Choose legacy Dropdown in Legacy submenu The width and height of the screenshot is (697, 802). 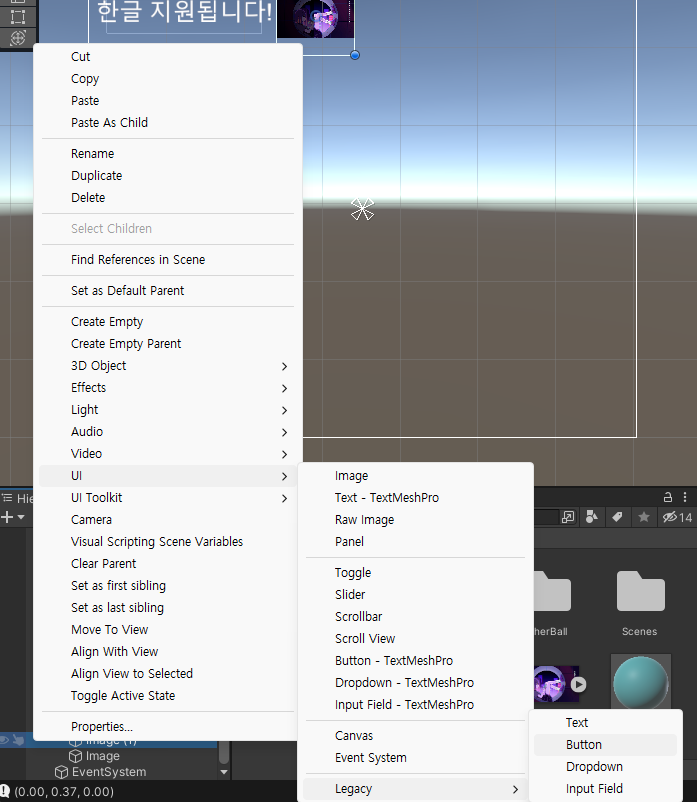click(605, 767)
